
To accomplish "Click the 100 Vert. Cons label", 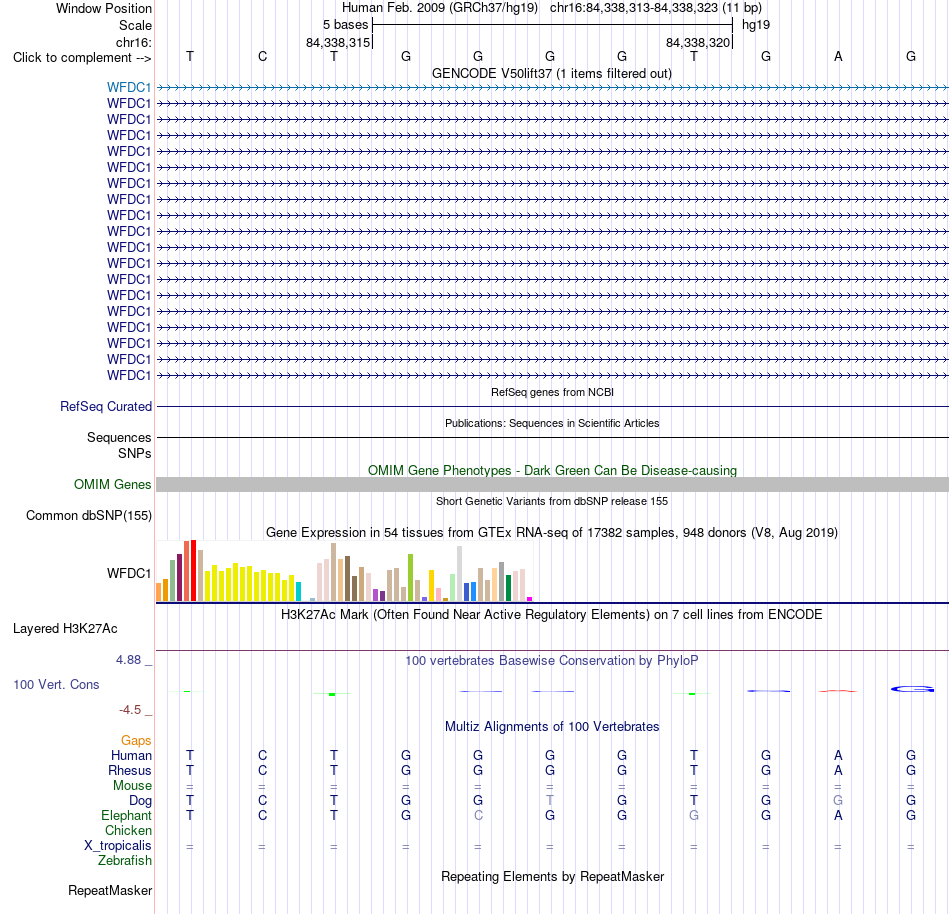I will pyautogui.click(x=56, y=684).
